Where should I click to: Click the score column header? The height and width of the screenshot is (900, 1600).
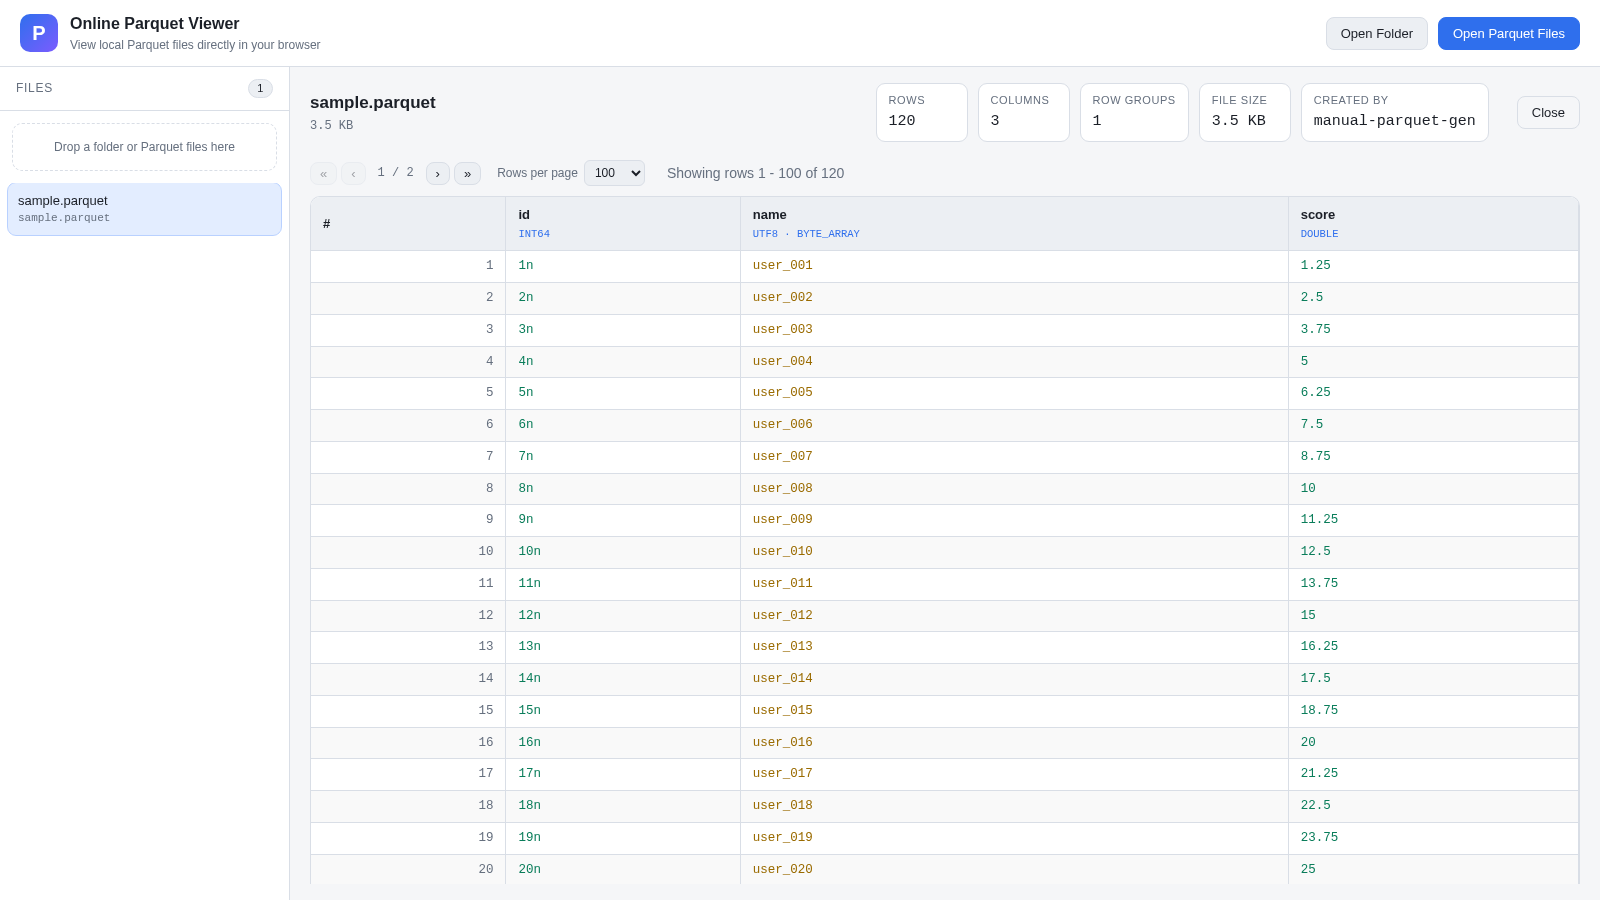pyautogui.click(x=1433, y=224)
